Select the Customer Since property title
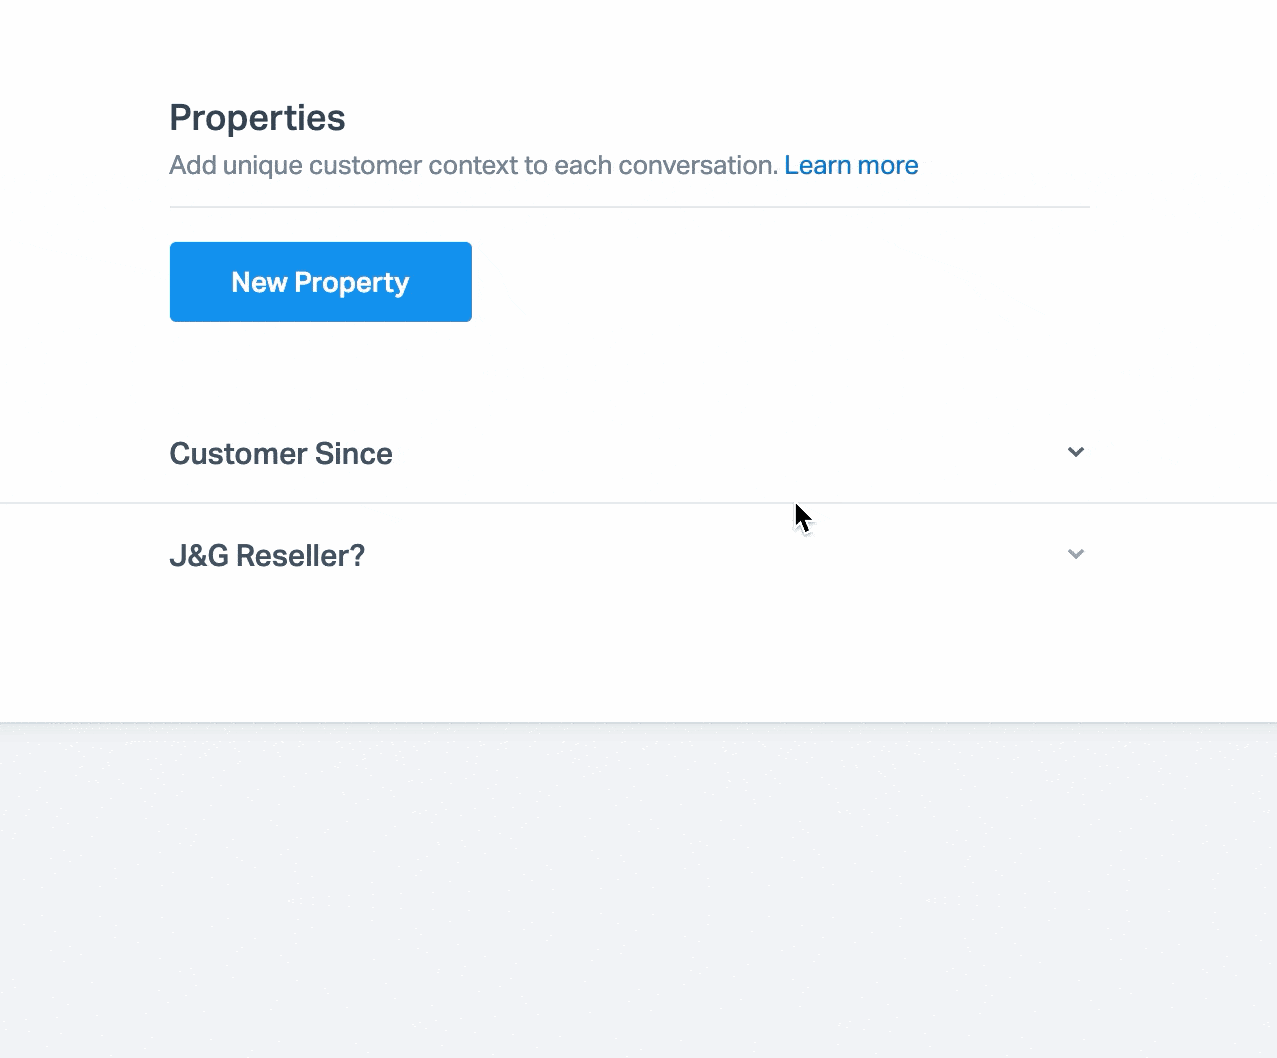The image size is (1277, 1058). click(x=281, y=454)
